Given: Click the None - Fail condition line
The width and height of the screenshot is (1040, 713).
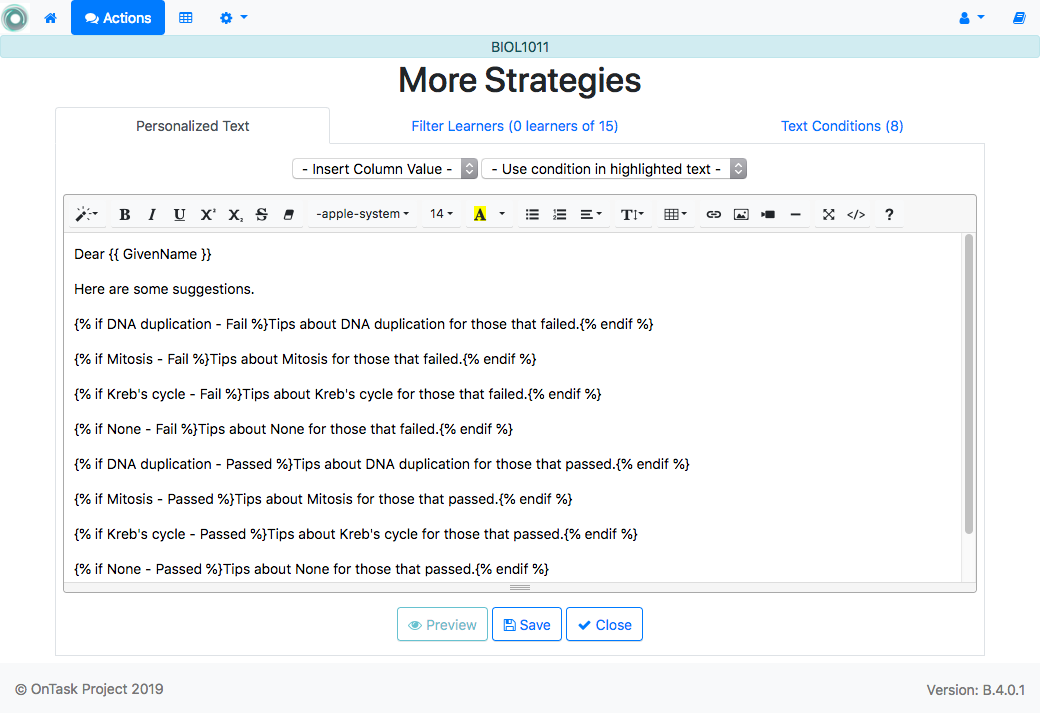Looking at the screenshot, I should pos(293,429).
